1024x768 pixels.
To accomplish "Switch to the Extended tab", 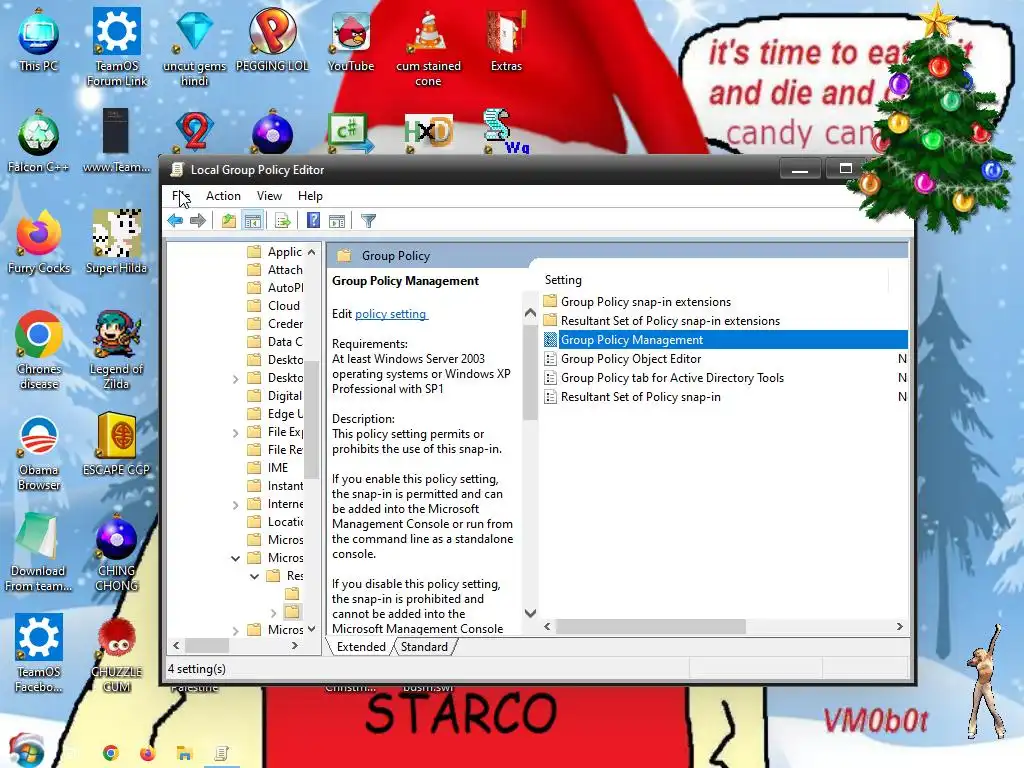I will tap(360, 647).
